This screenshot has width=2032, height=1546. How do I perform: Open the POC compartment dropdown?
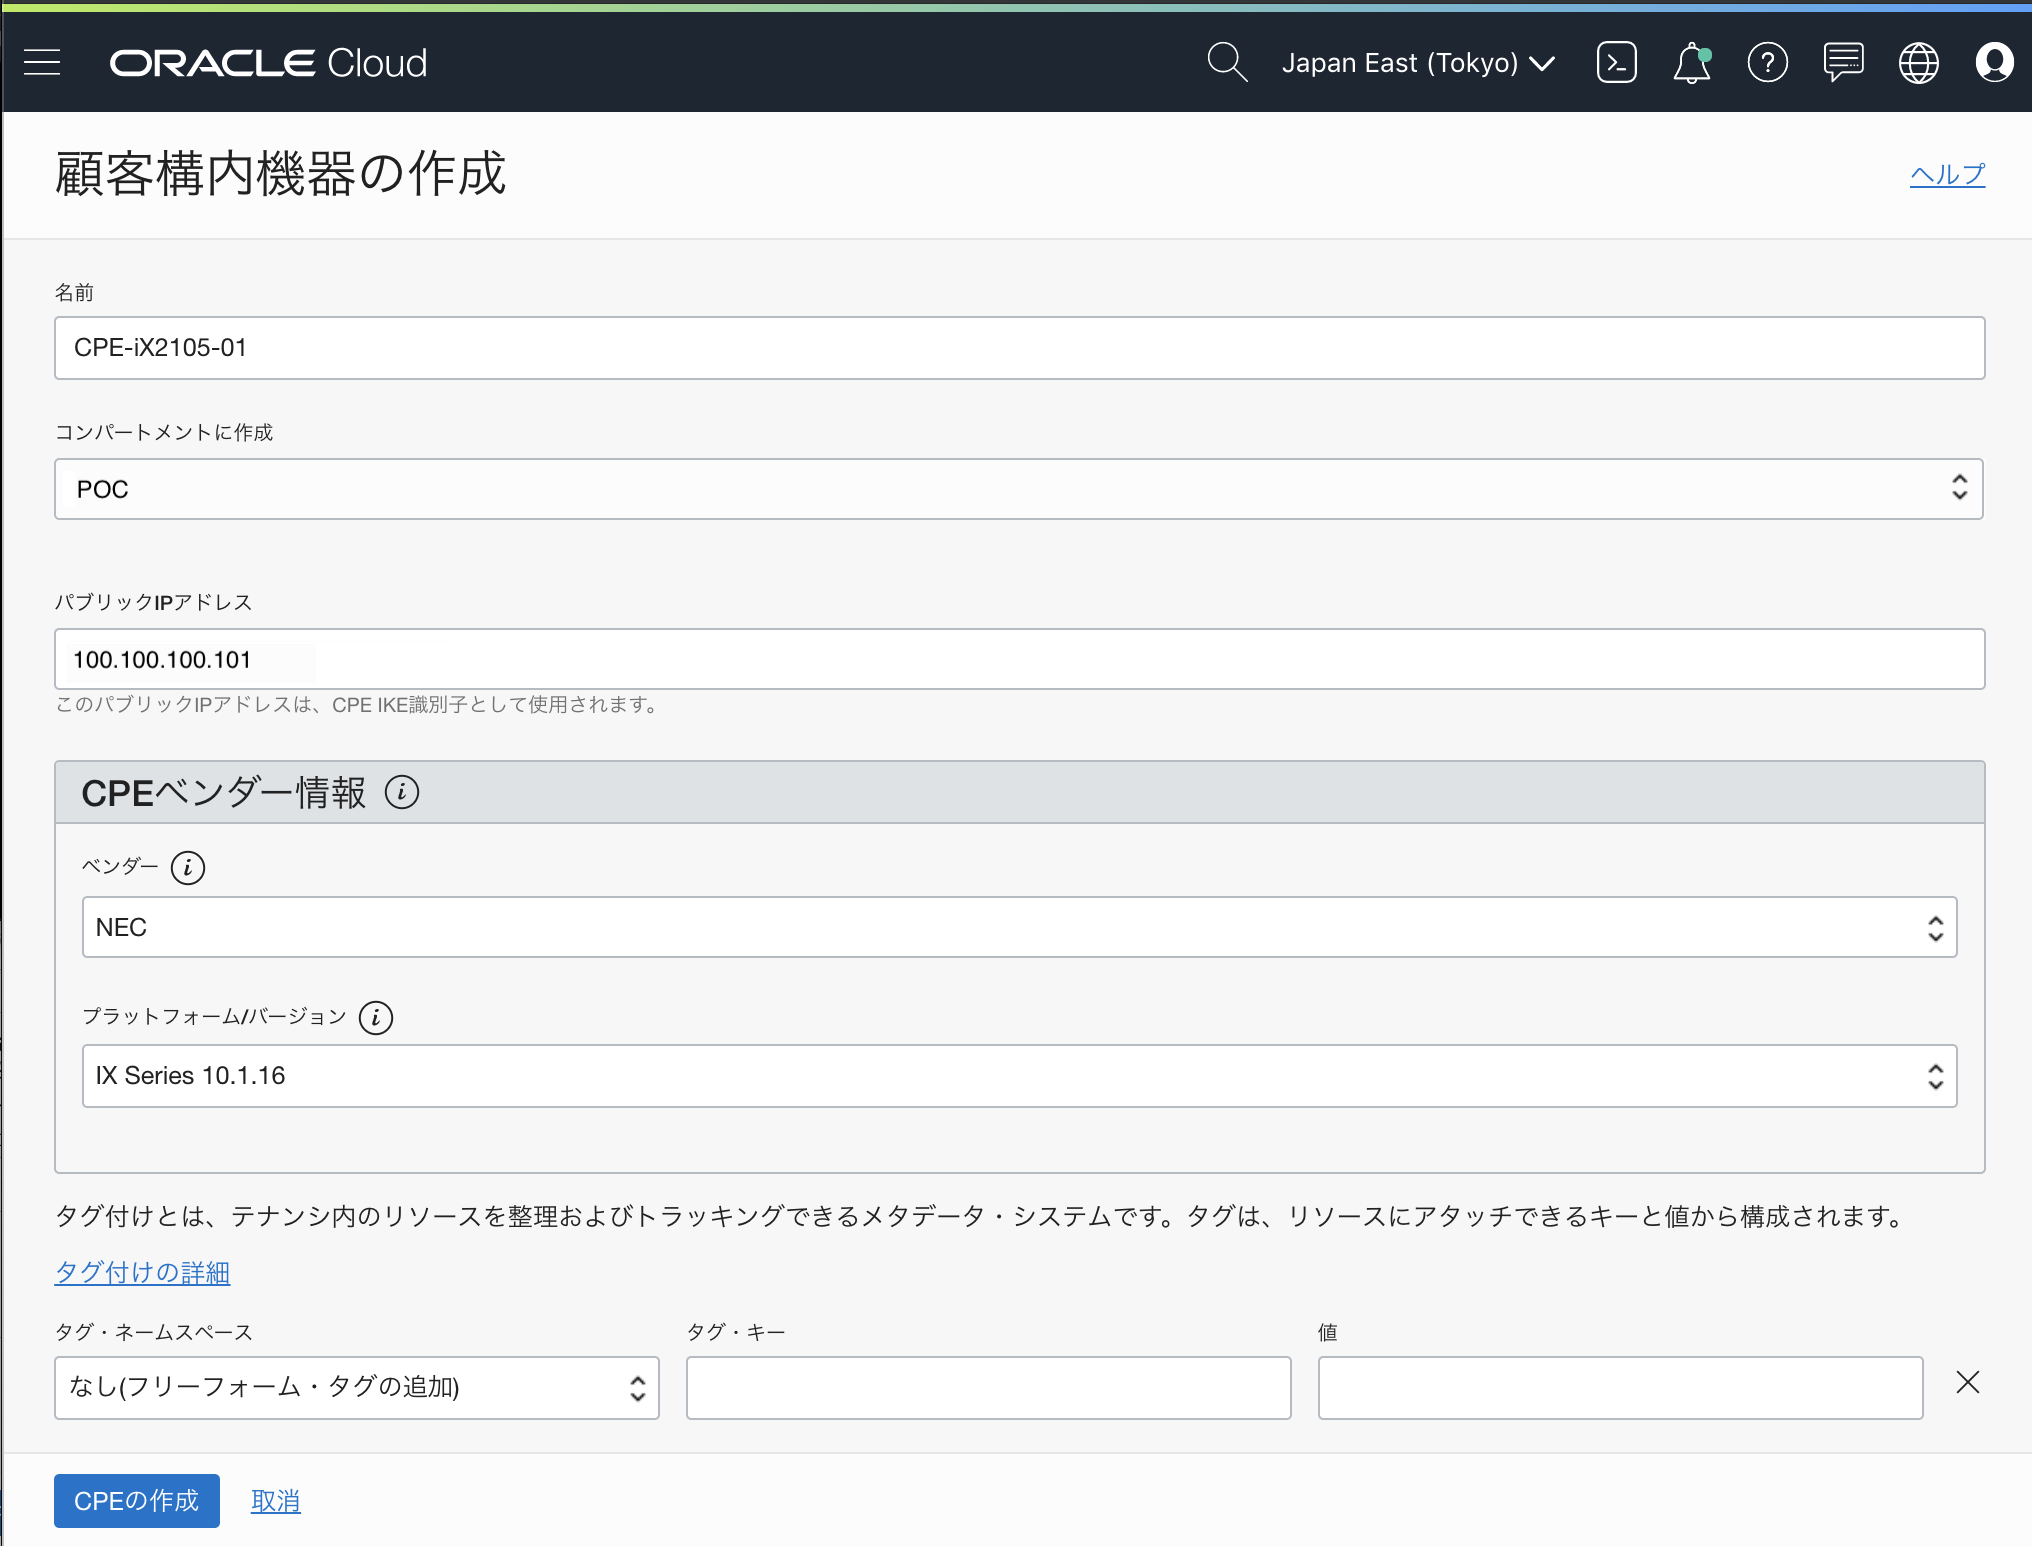coord(1019,489)
